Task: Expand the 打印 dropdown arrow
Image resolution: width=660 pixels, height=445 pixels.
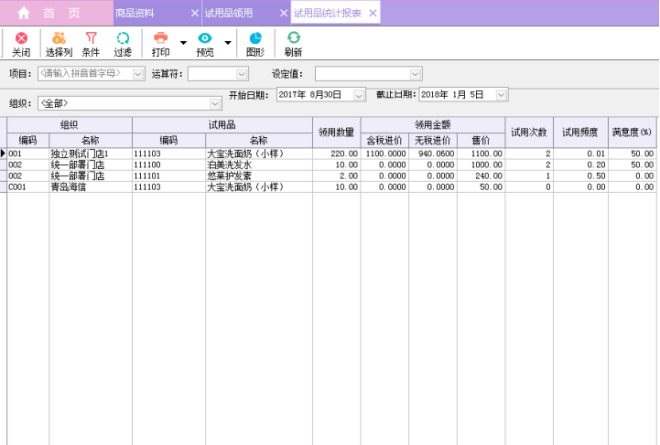Action: point(184,43)
